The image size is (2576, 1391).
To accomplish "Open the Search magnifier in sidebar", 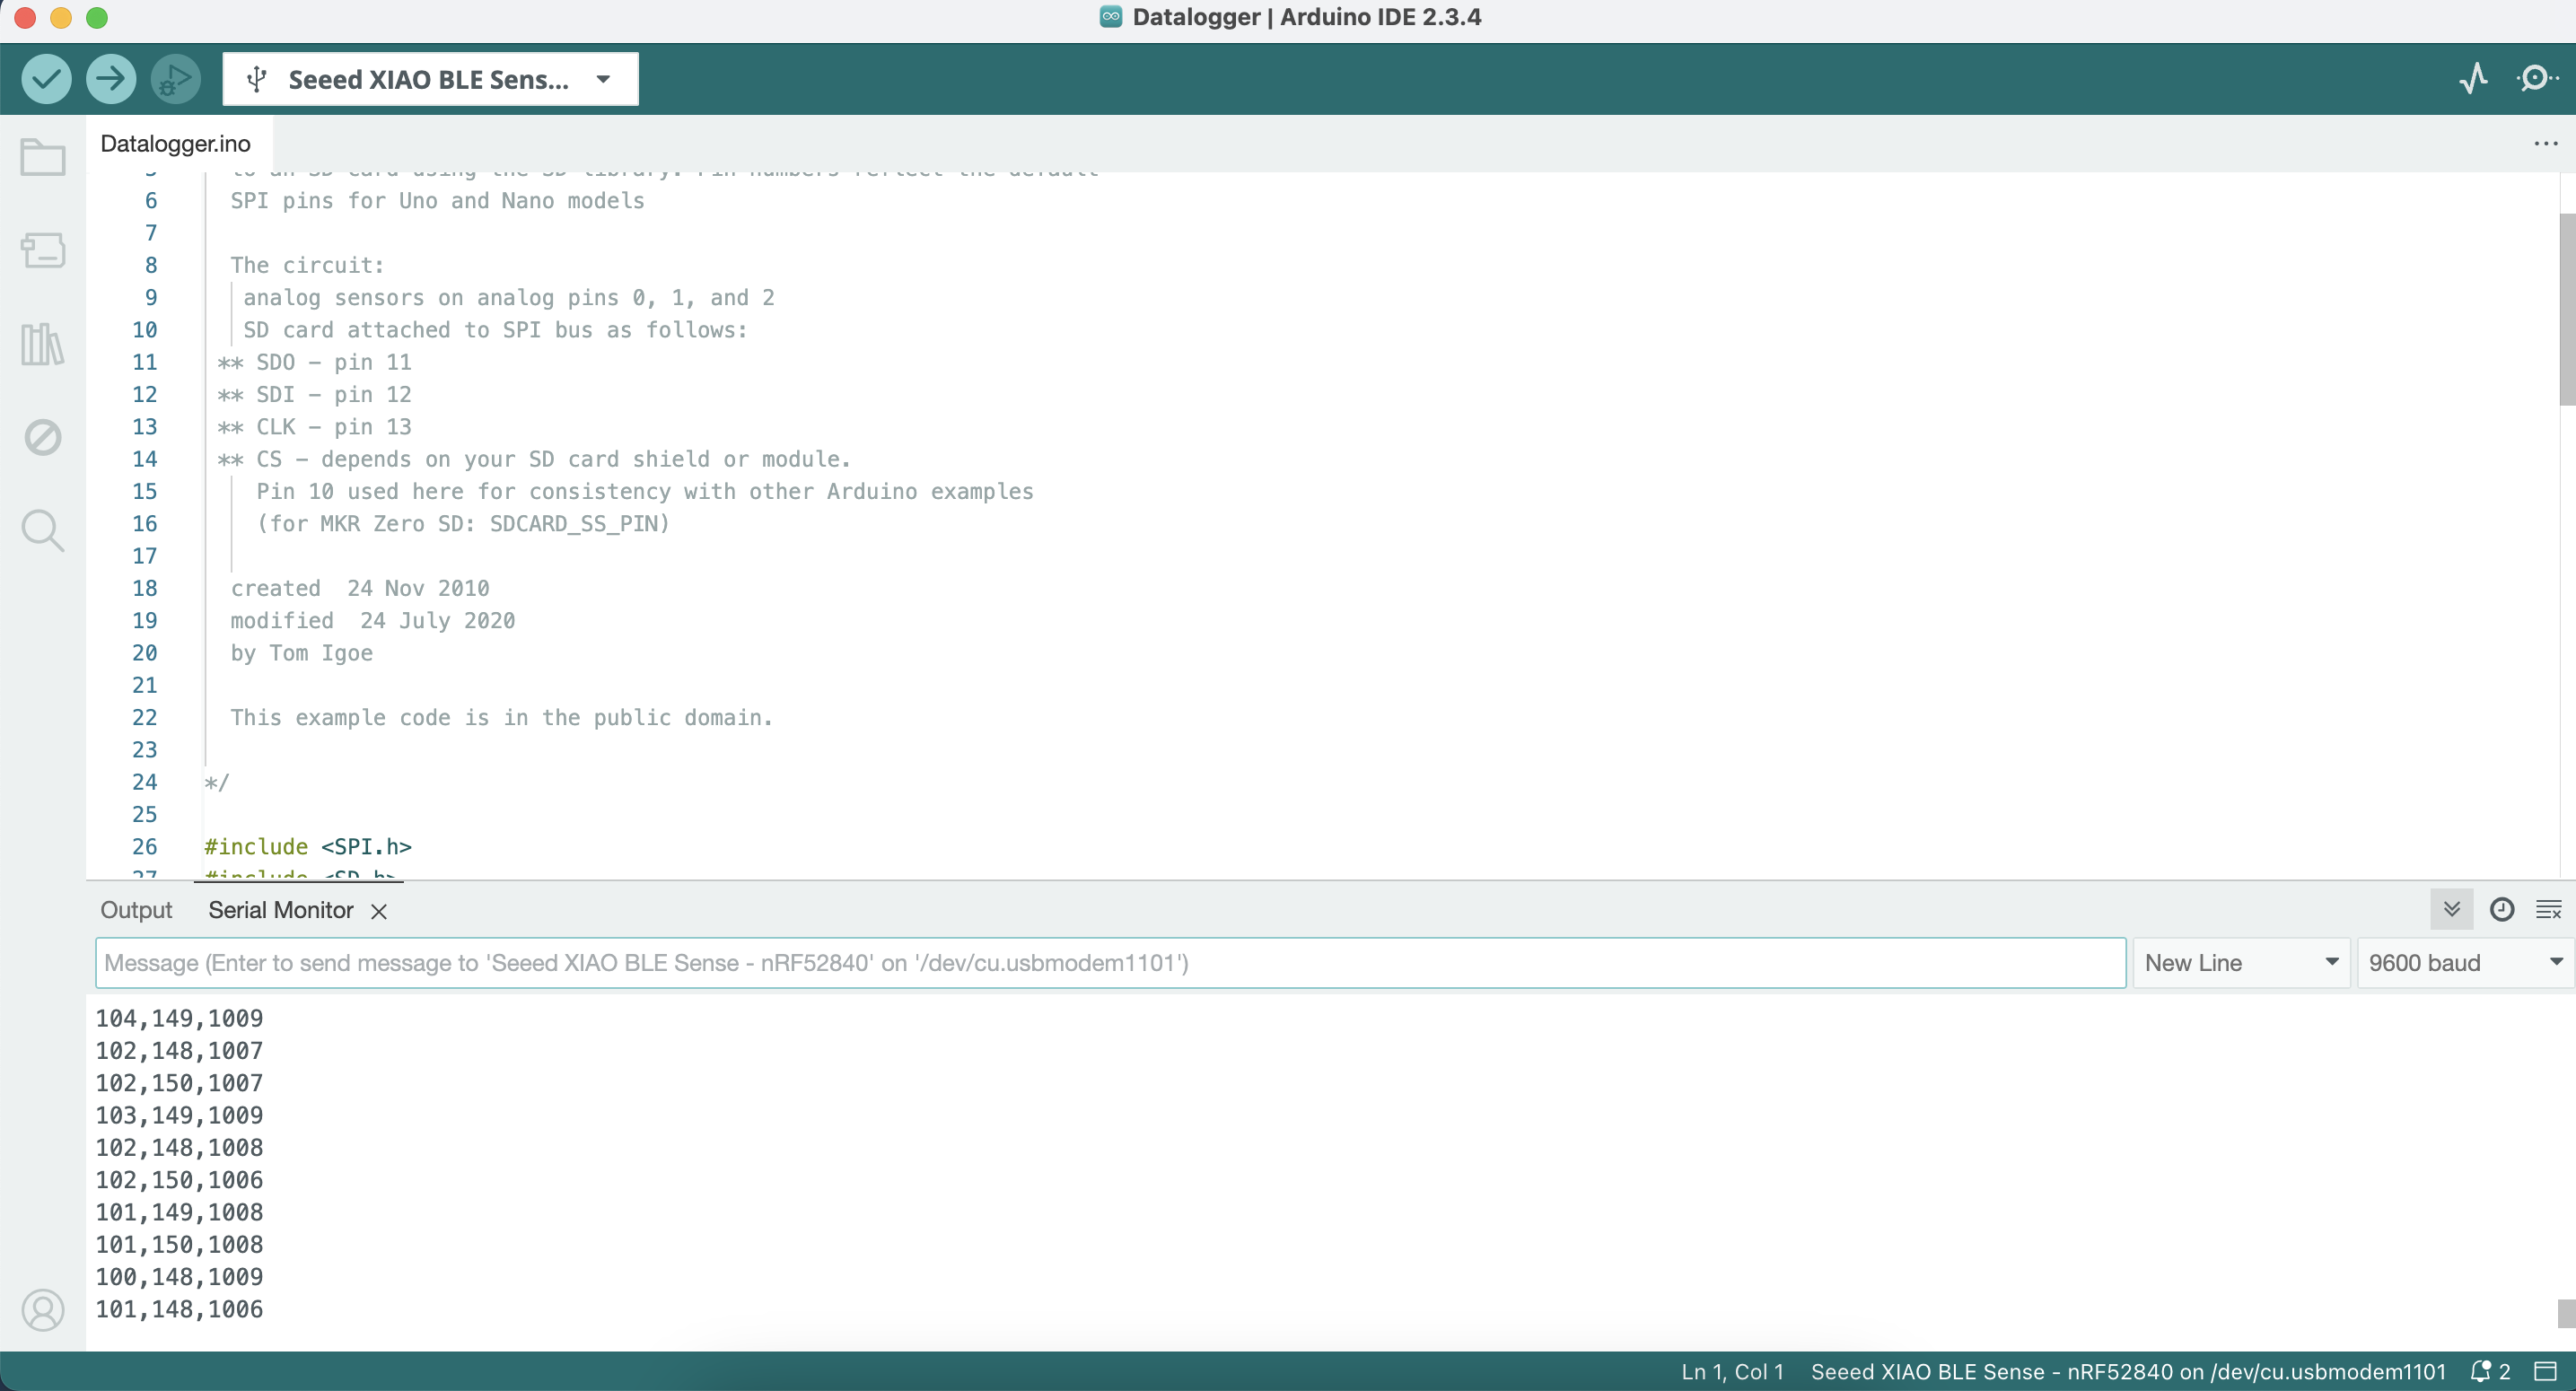I will (43, 530).
